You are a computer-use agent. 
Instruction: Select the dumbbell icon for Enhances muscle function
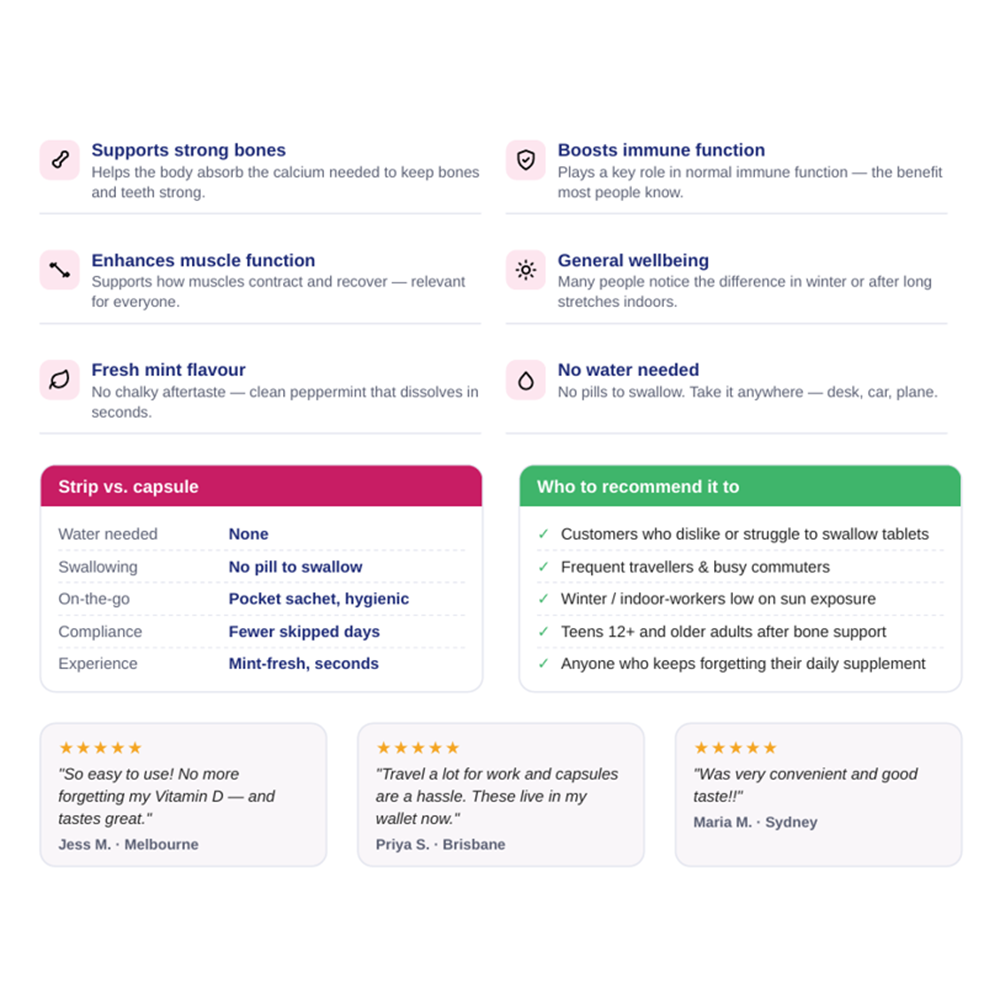(x=60, y=270)
